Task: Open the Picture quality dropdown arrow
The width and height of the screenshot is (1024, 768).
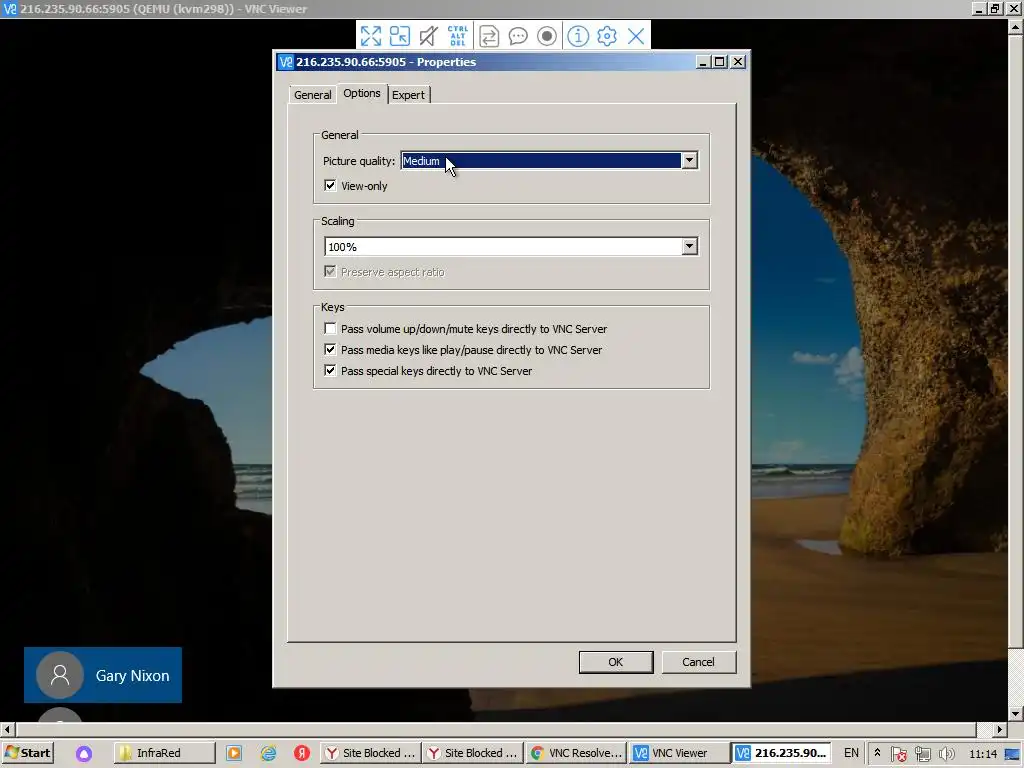Action: tap(690, 161)
